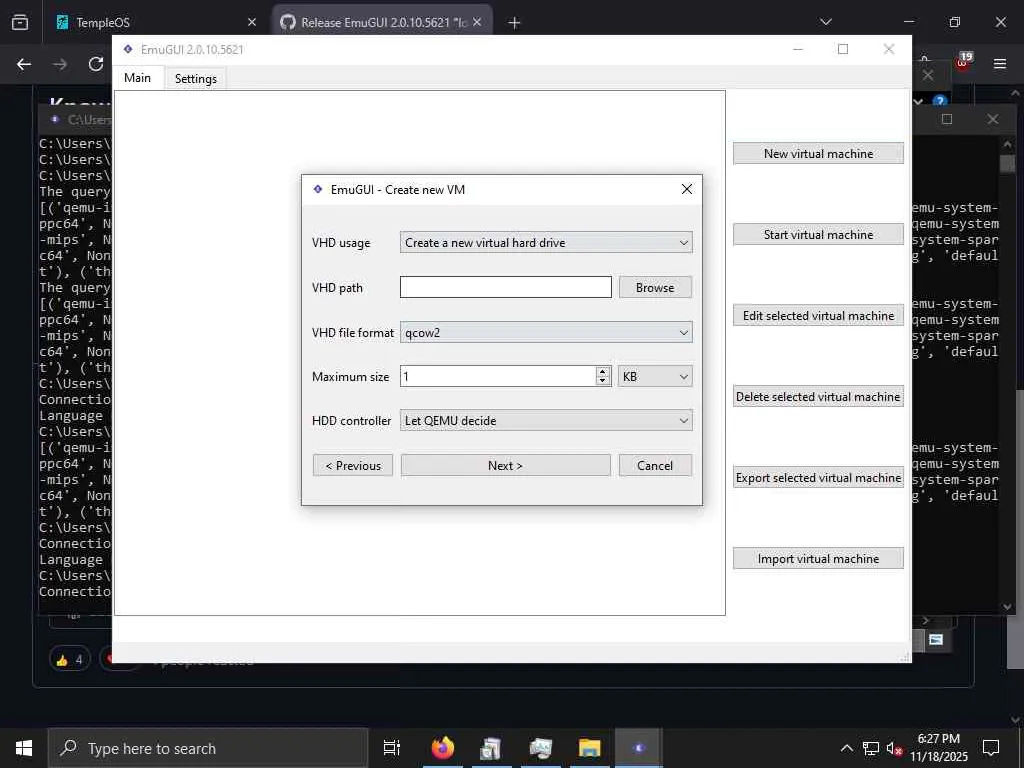Click the thumbs up reaction on the page
1024x768 pixels.
tap(69, 660)
